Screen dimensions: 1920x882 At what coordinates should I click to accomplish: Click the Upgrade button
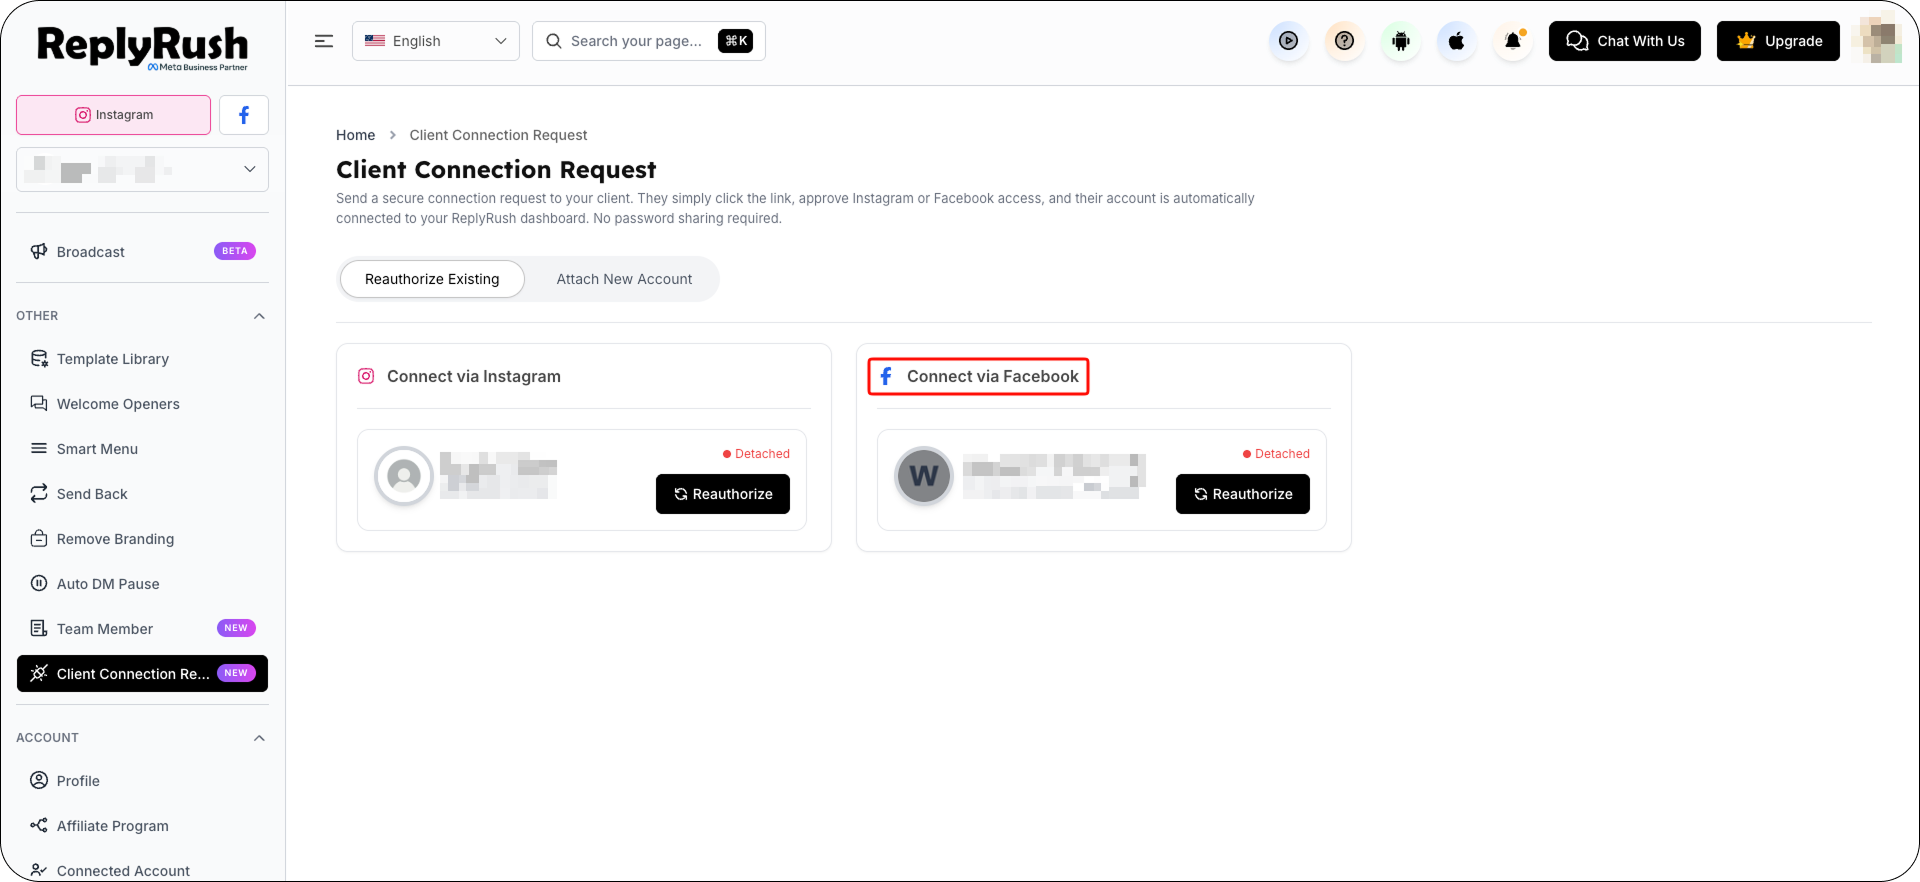[x=1778, y=41]
